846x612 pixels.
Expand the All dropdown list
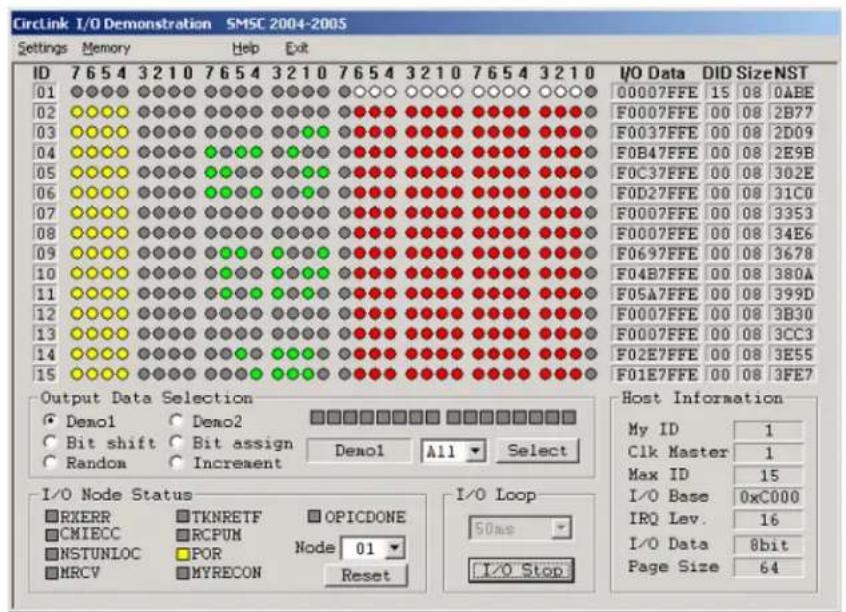coord(475,451)
